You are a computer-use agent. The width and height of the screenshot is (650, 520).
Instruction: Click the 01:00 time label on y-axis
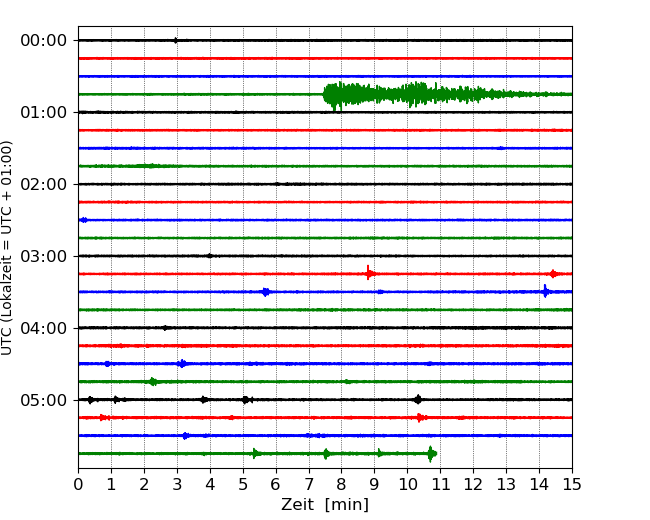pyautogui.click(x=44, y=112)
